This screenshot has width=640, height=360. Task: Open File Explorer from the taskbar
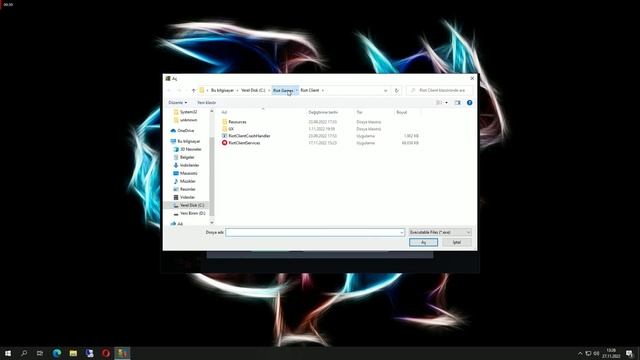[73, 353]
